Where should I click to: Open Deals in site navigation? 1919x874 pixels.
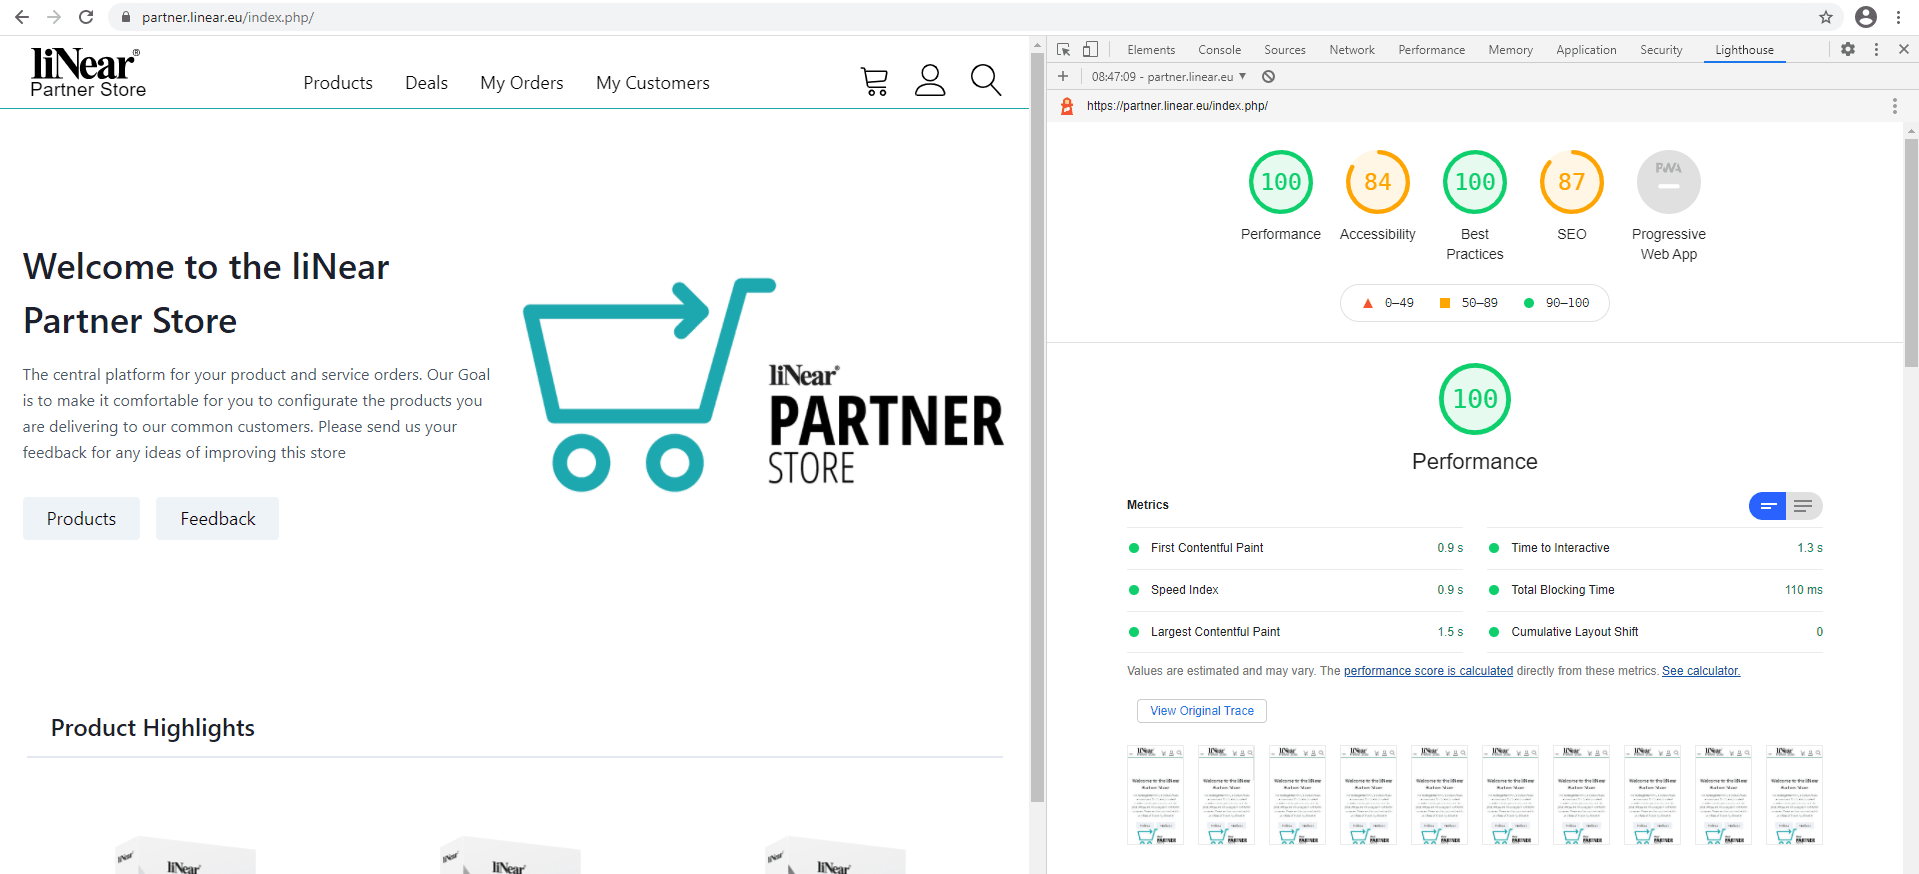[x=426, y=83]
